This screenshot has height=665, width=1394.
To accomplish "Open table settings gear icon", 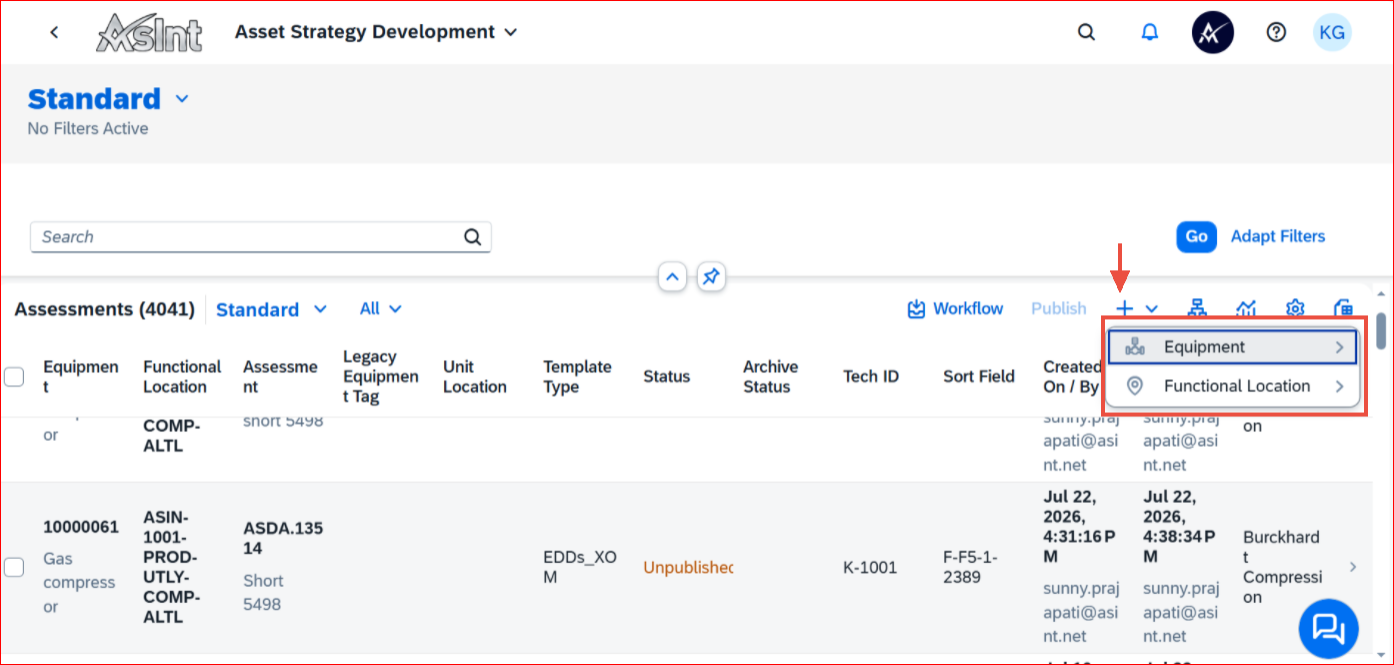I will coord(1295,309).
